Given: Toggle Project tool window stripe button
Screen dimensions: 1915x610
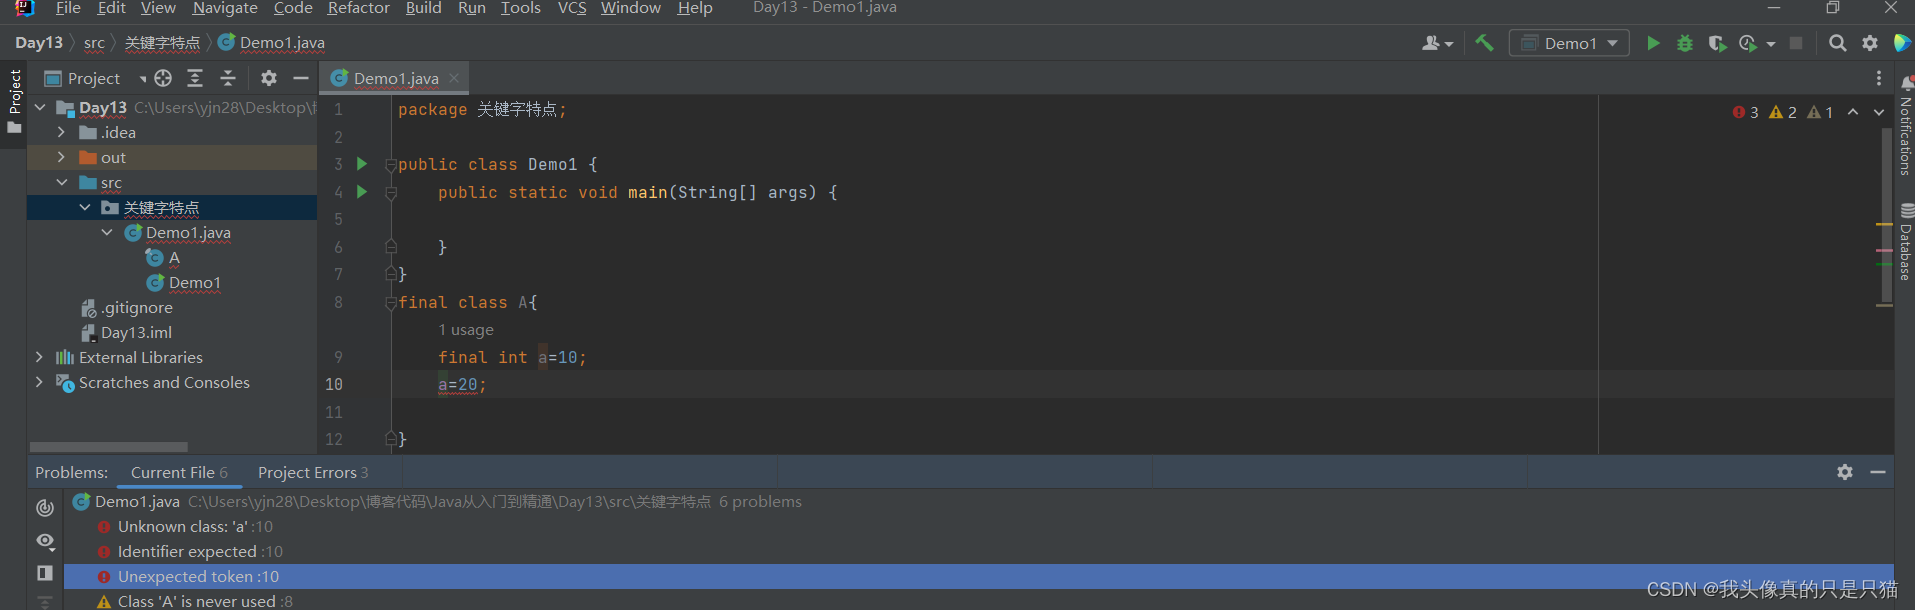Looking at the screenshot, I should [14, 101].
